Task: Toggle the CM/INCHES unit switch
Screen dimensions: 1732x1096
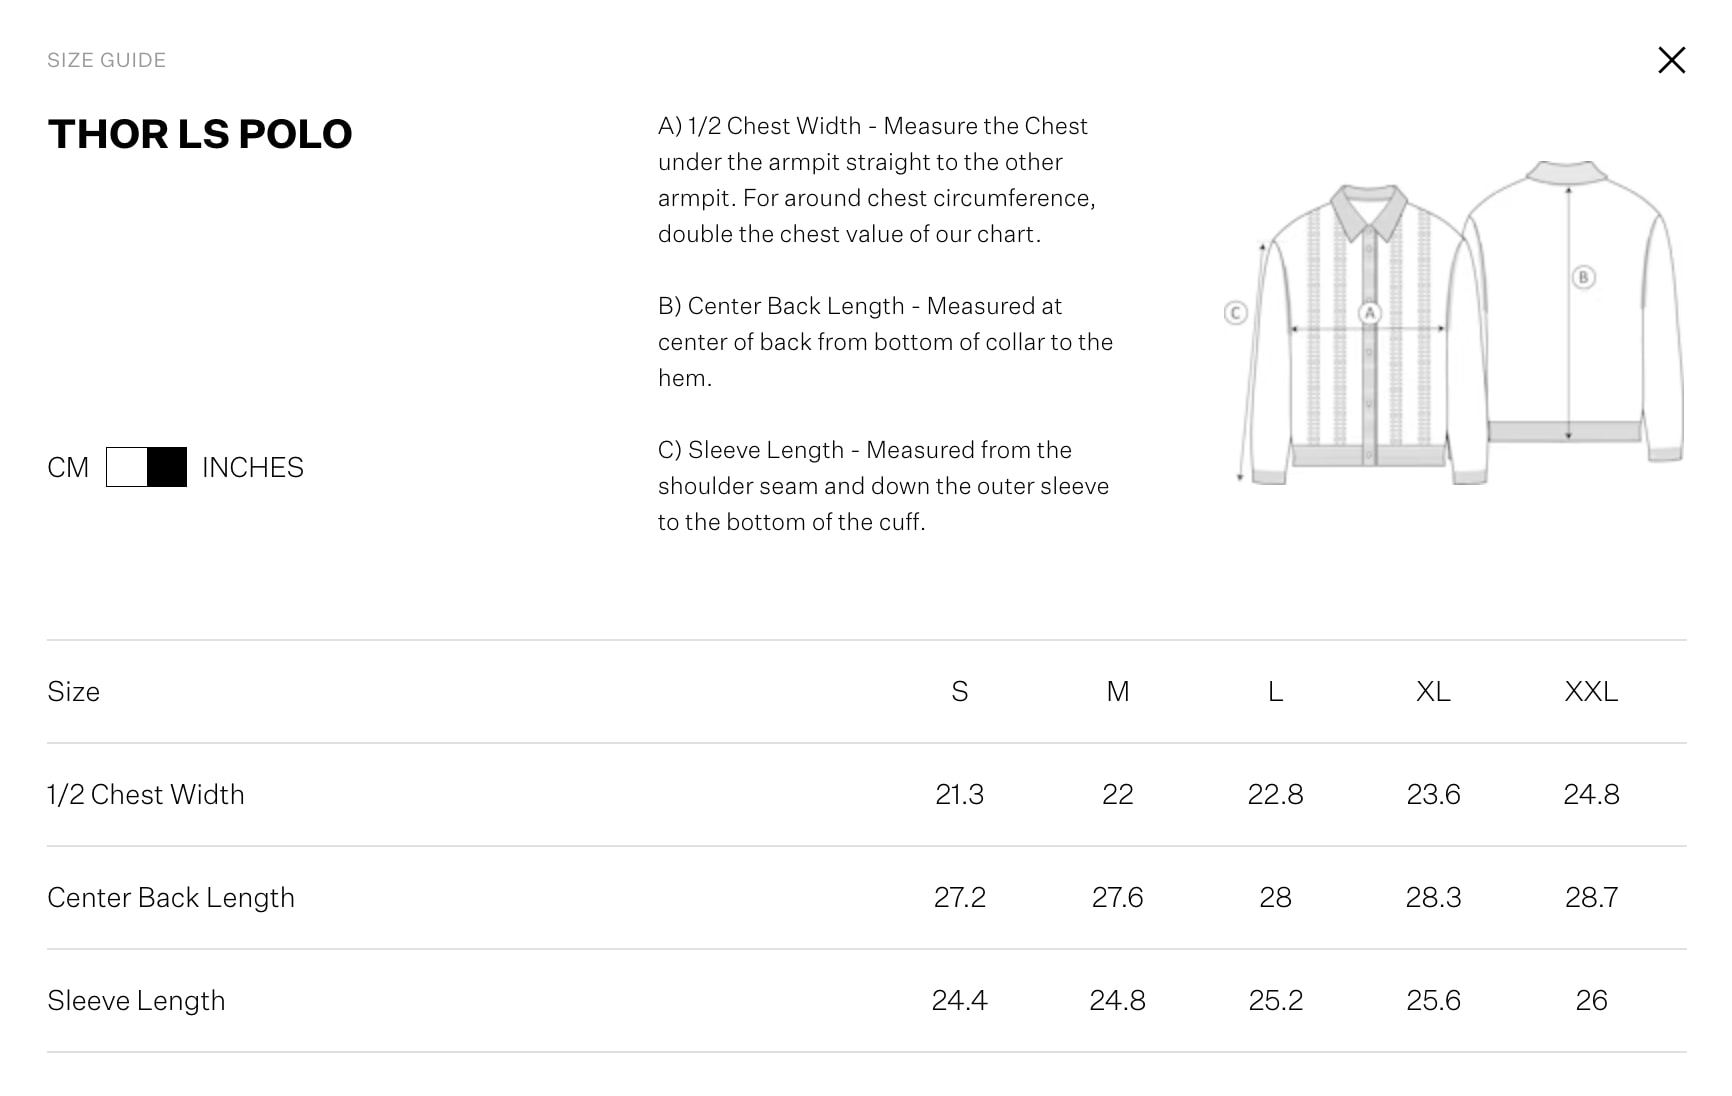Action: click(146, 467)
